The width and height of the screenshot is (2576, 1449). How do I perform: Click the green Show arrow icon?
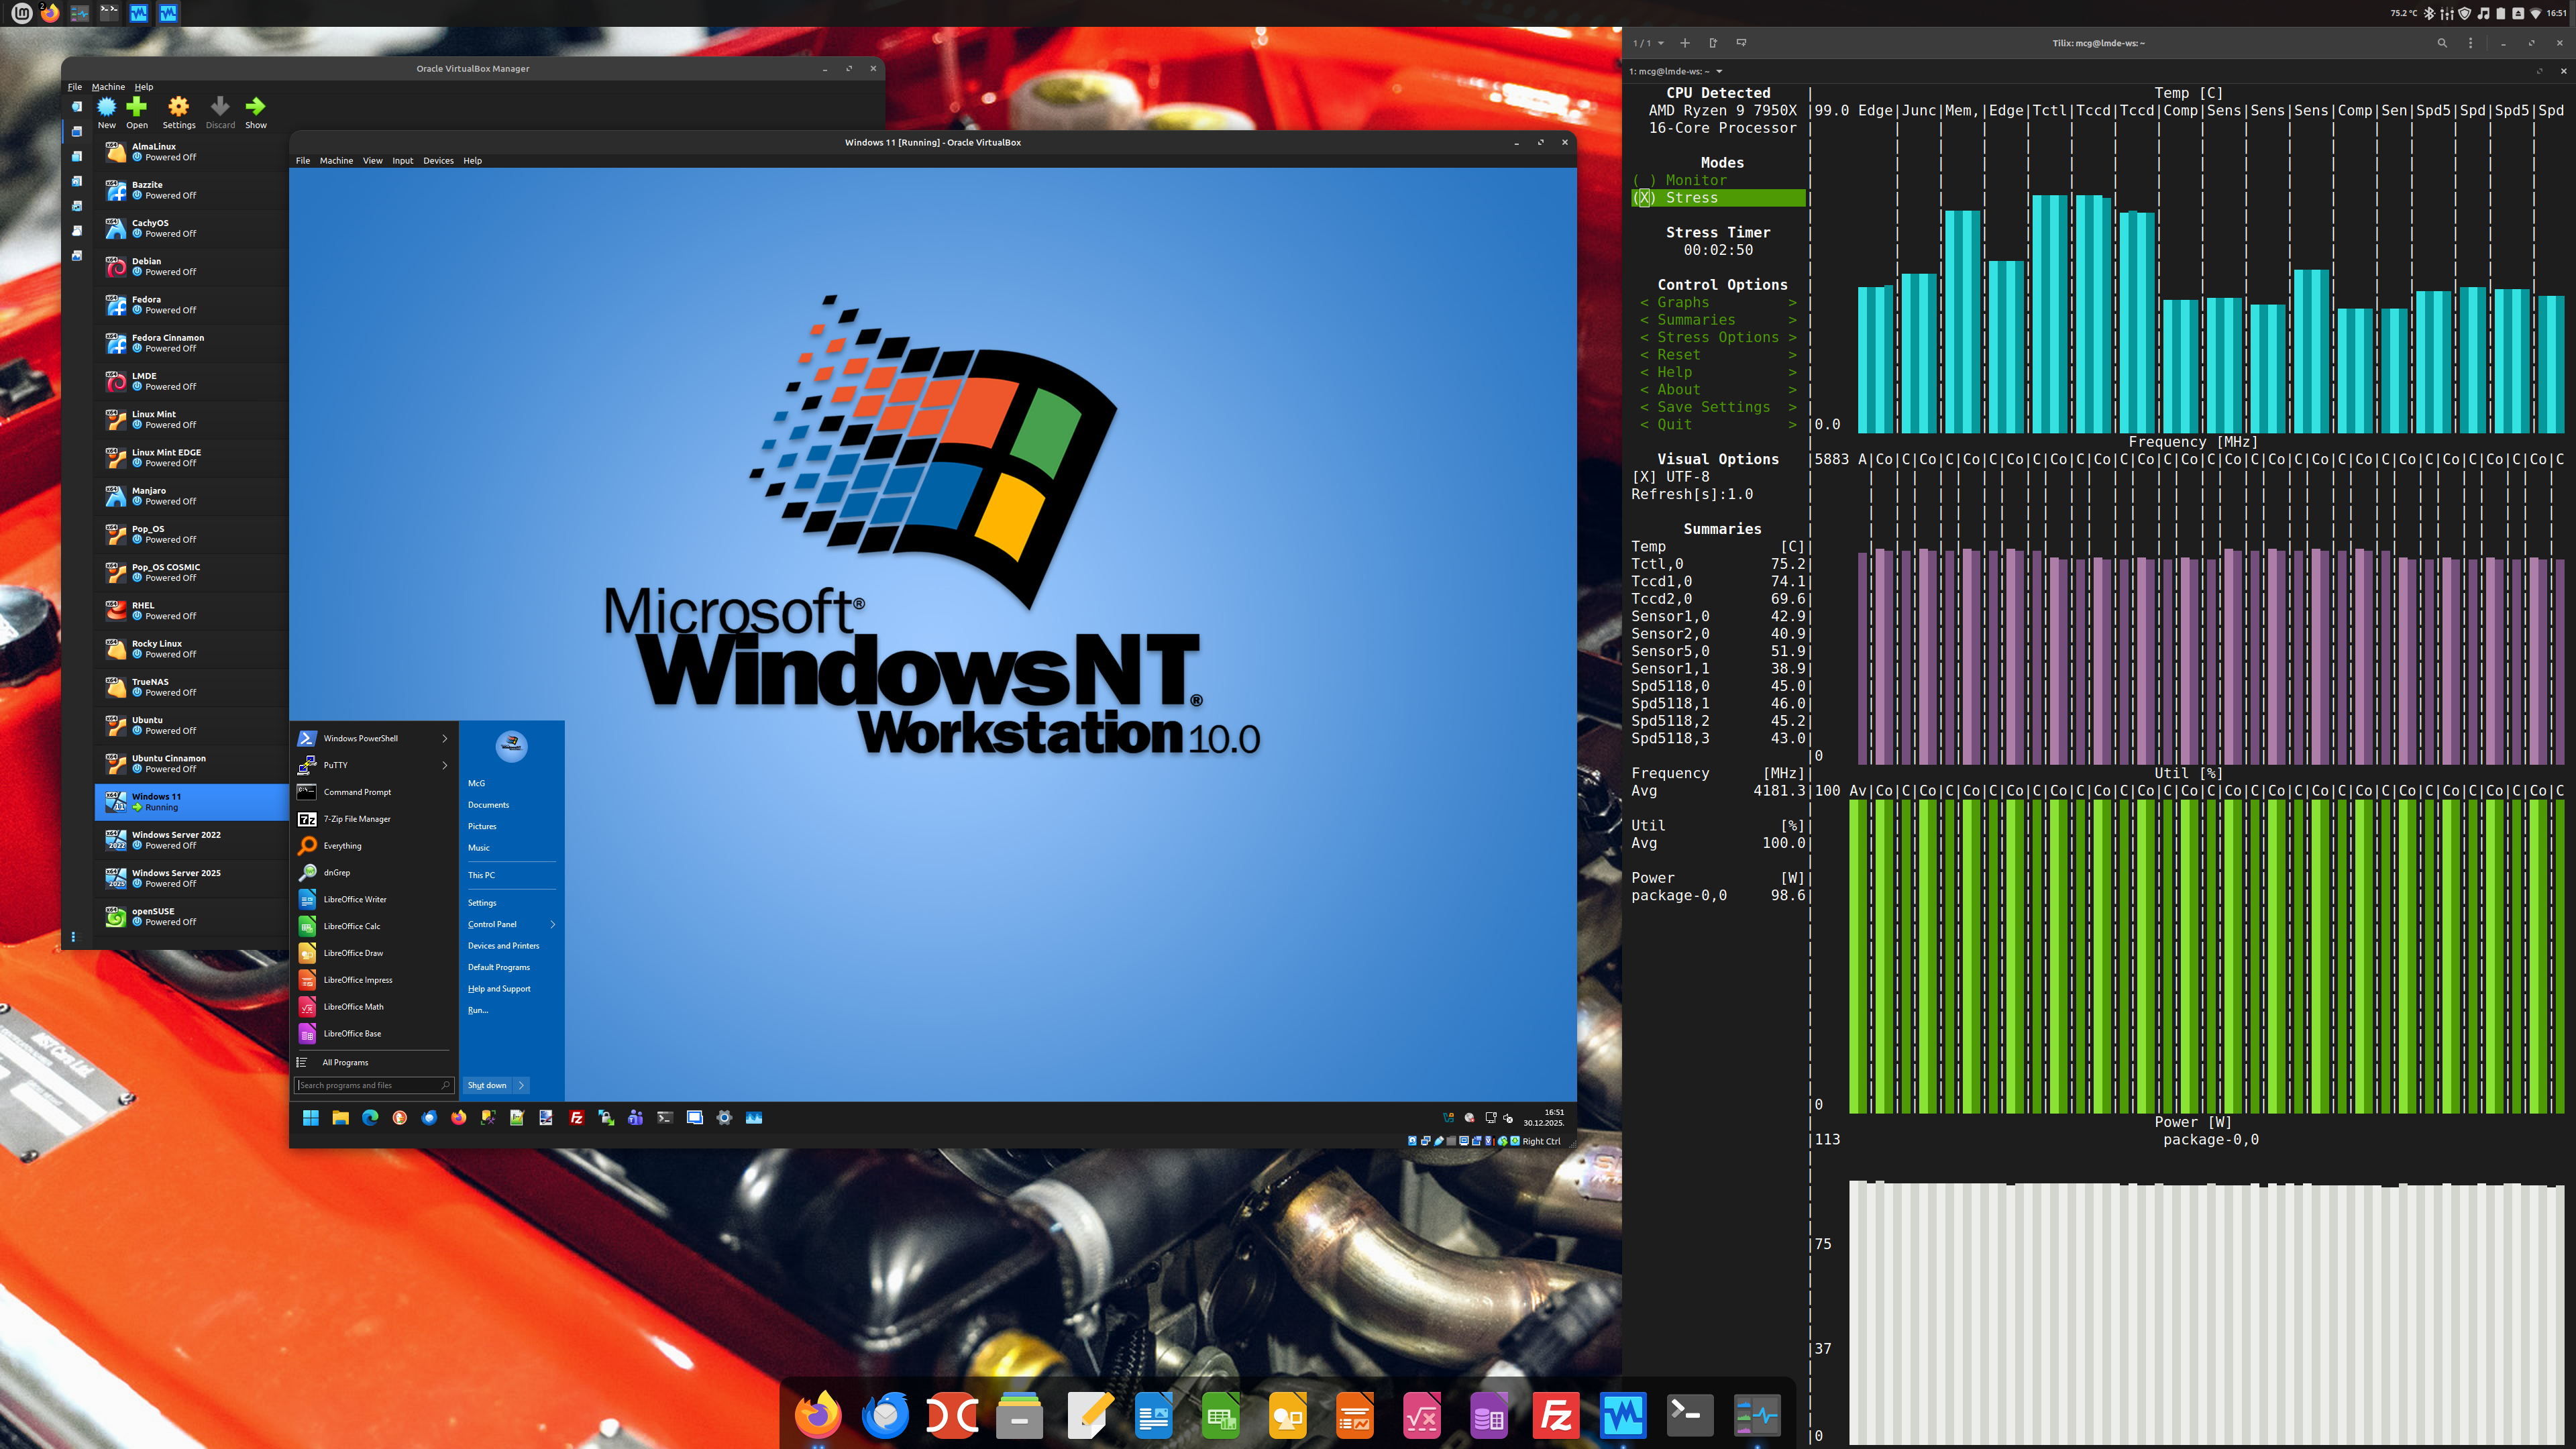(x=256, y=107)
